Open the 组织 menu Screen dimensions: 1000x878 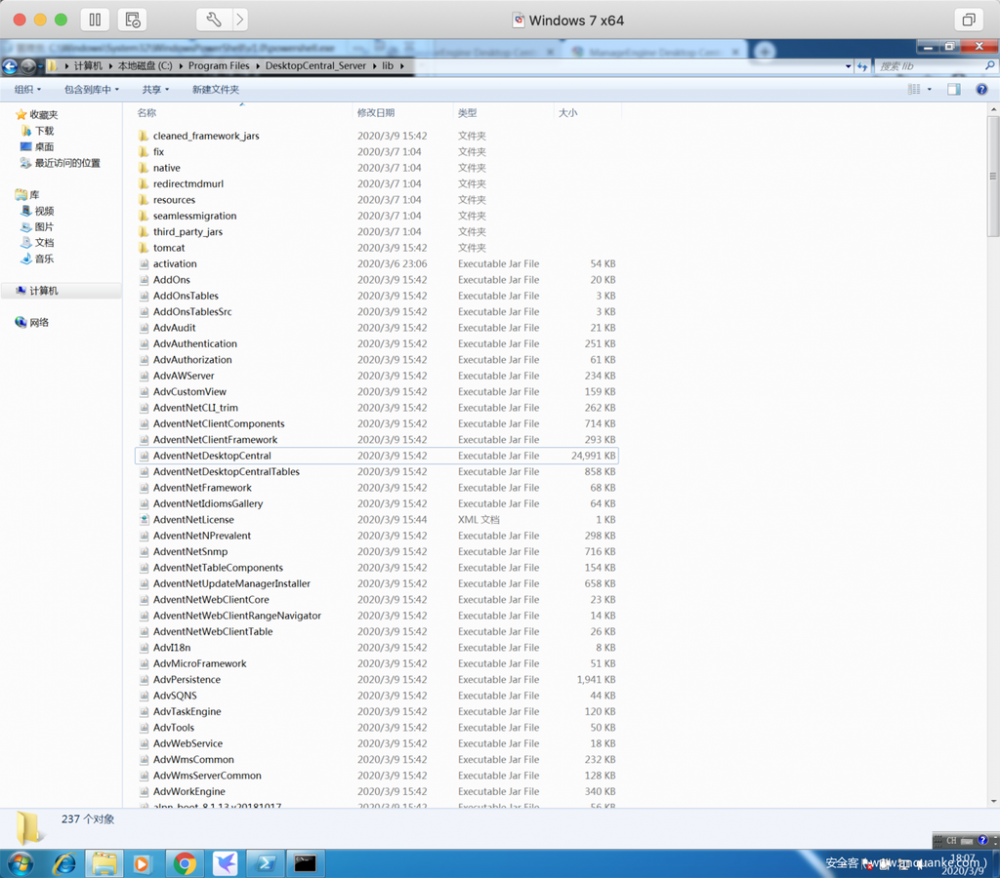(27, 89)
